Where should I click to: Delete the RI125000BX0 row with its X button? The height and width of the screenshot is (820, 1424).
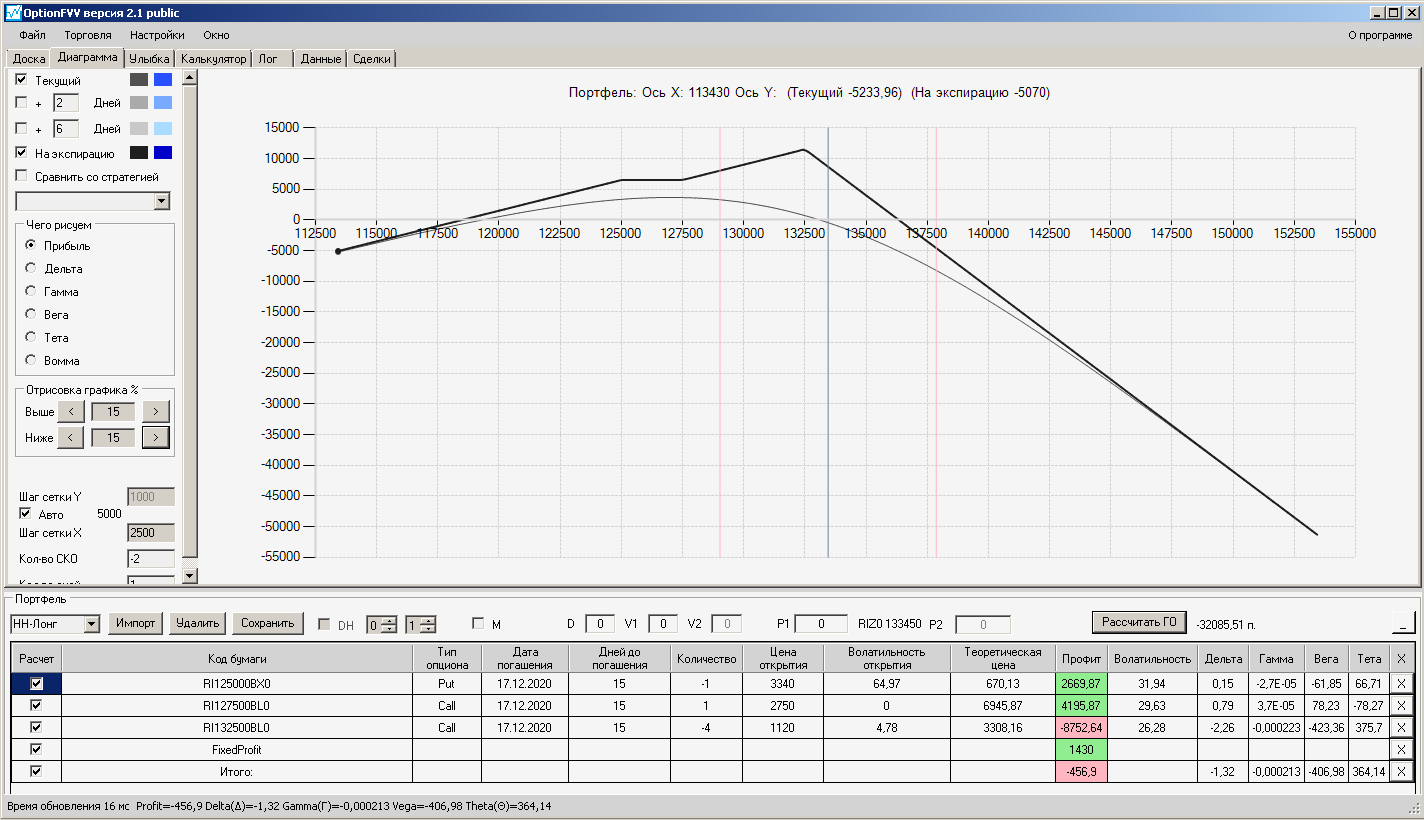click(1401, 683)
